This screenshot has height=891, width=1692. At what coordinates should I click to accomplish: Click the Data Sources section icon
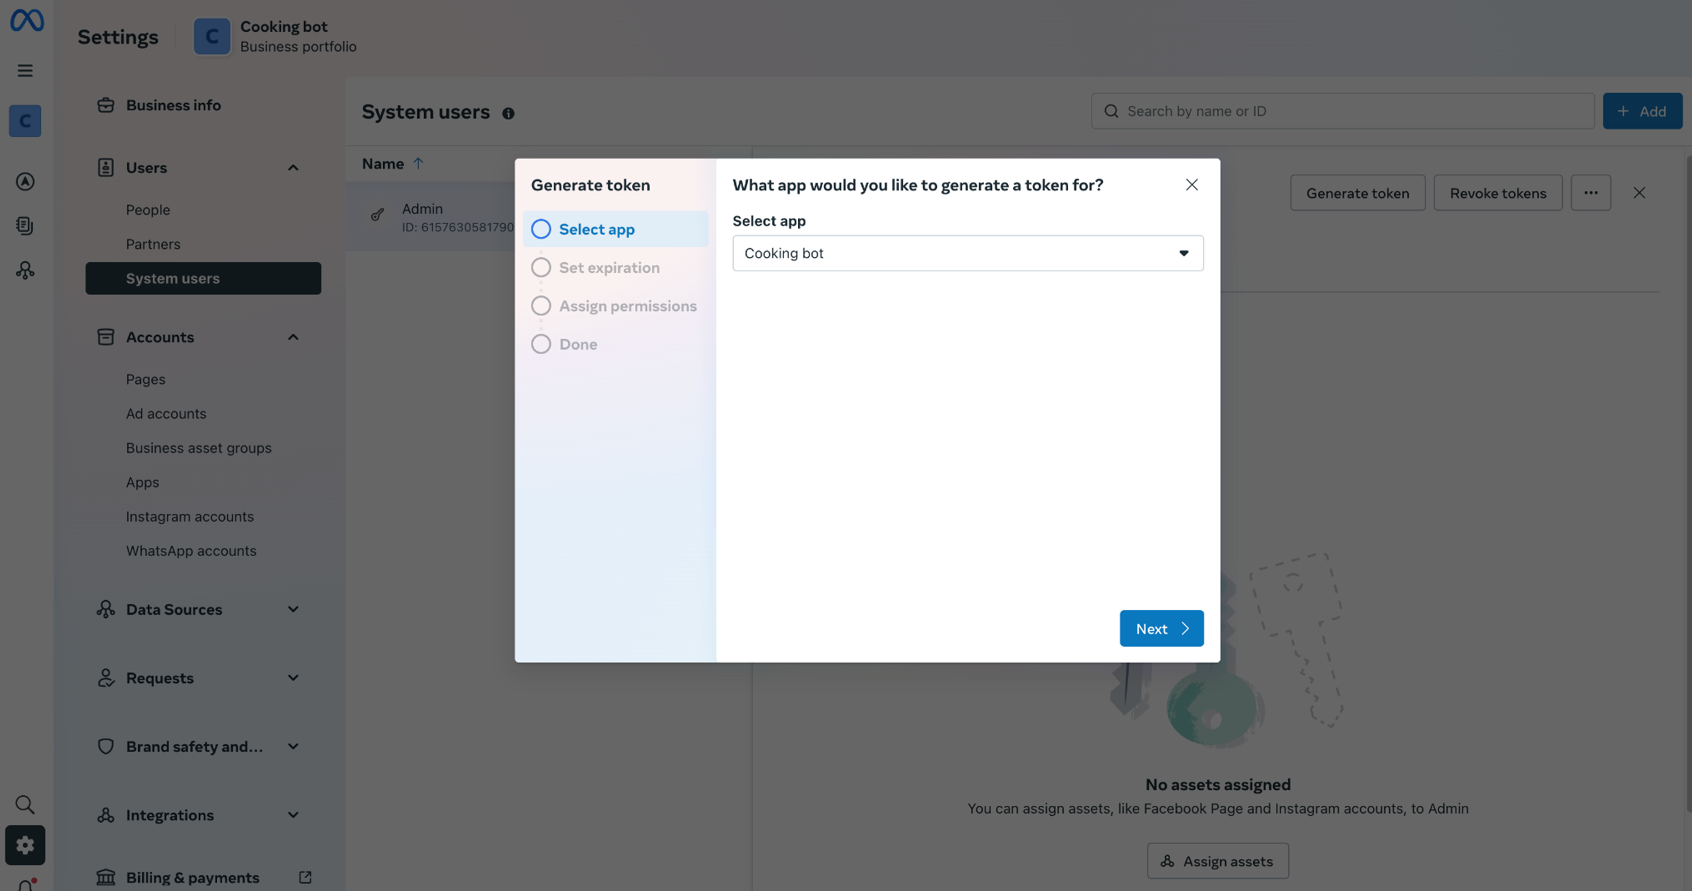coord(105,609)
